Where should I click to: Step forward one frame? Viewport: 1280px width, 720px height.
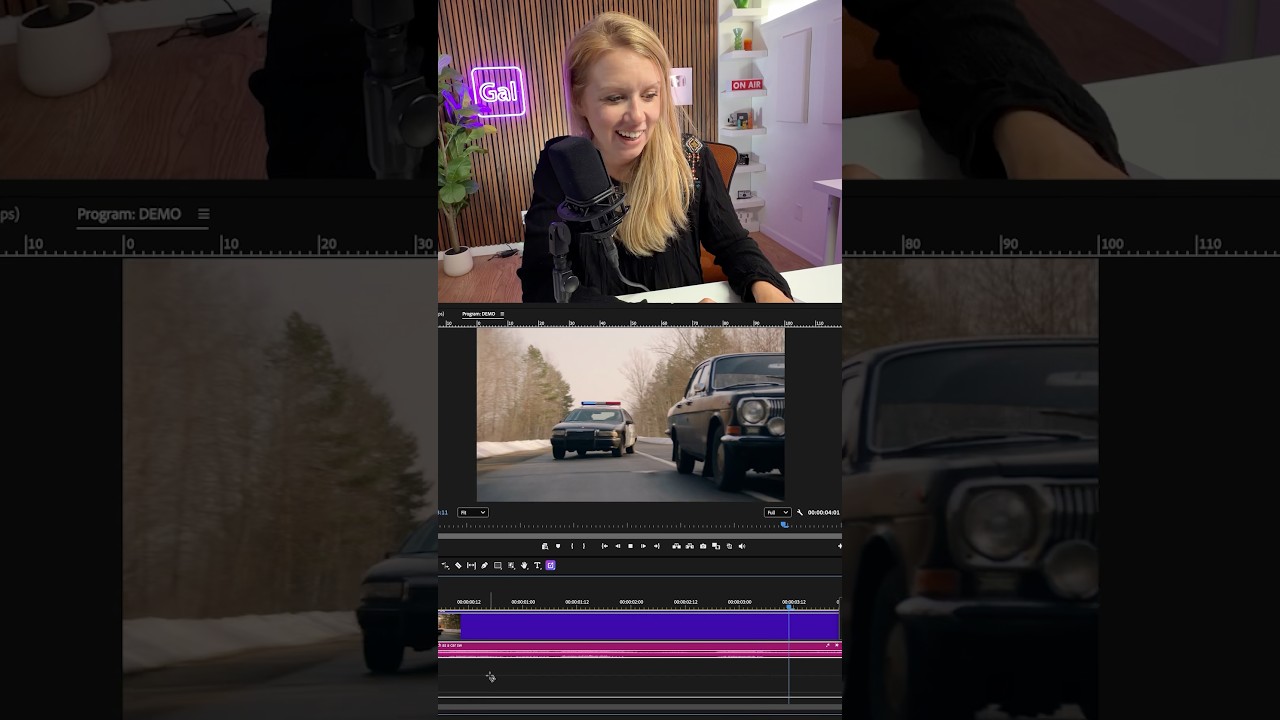pos(643,546)
